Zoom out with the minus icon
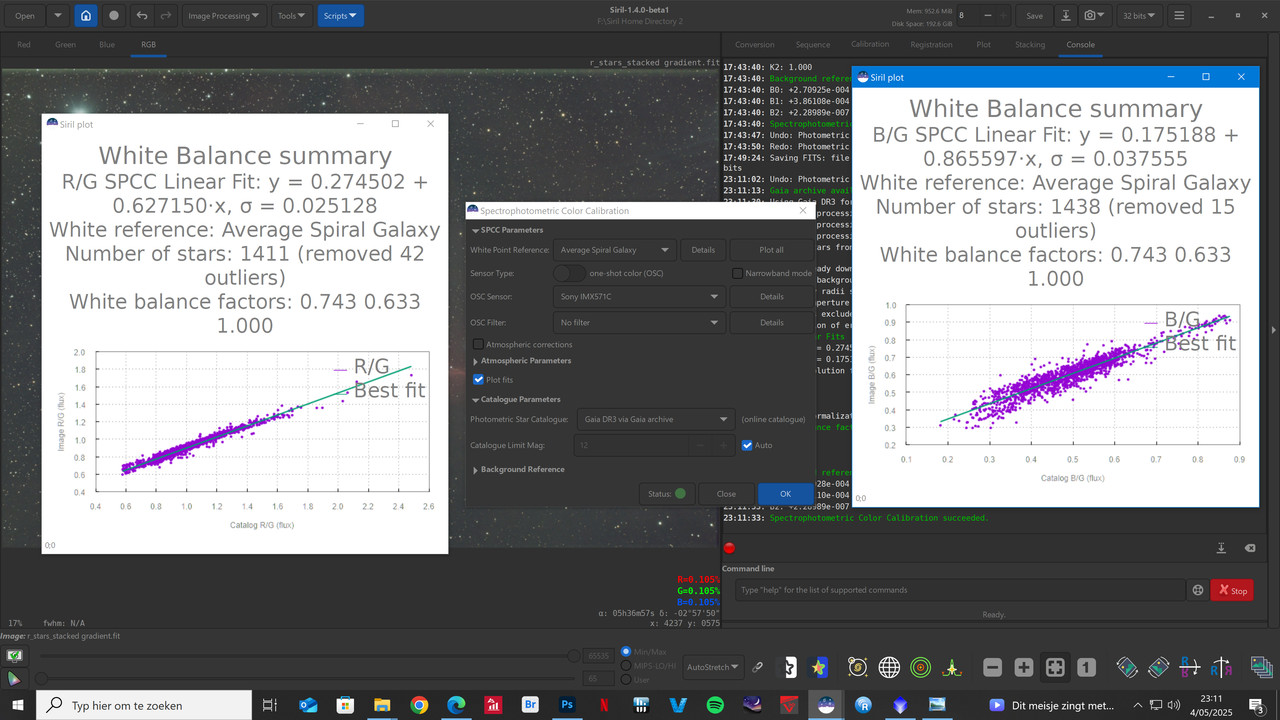 [x=992, y=667]
